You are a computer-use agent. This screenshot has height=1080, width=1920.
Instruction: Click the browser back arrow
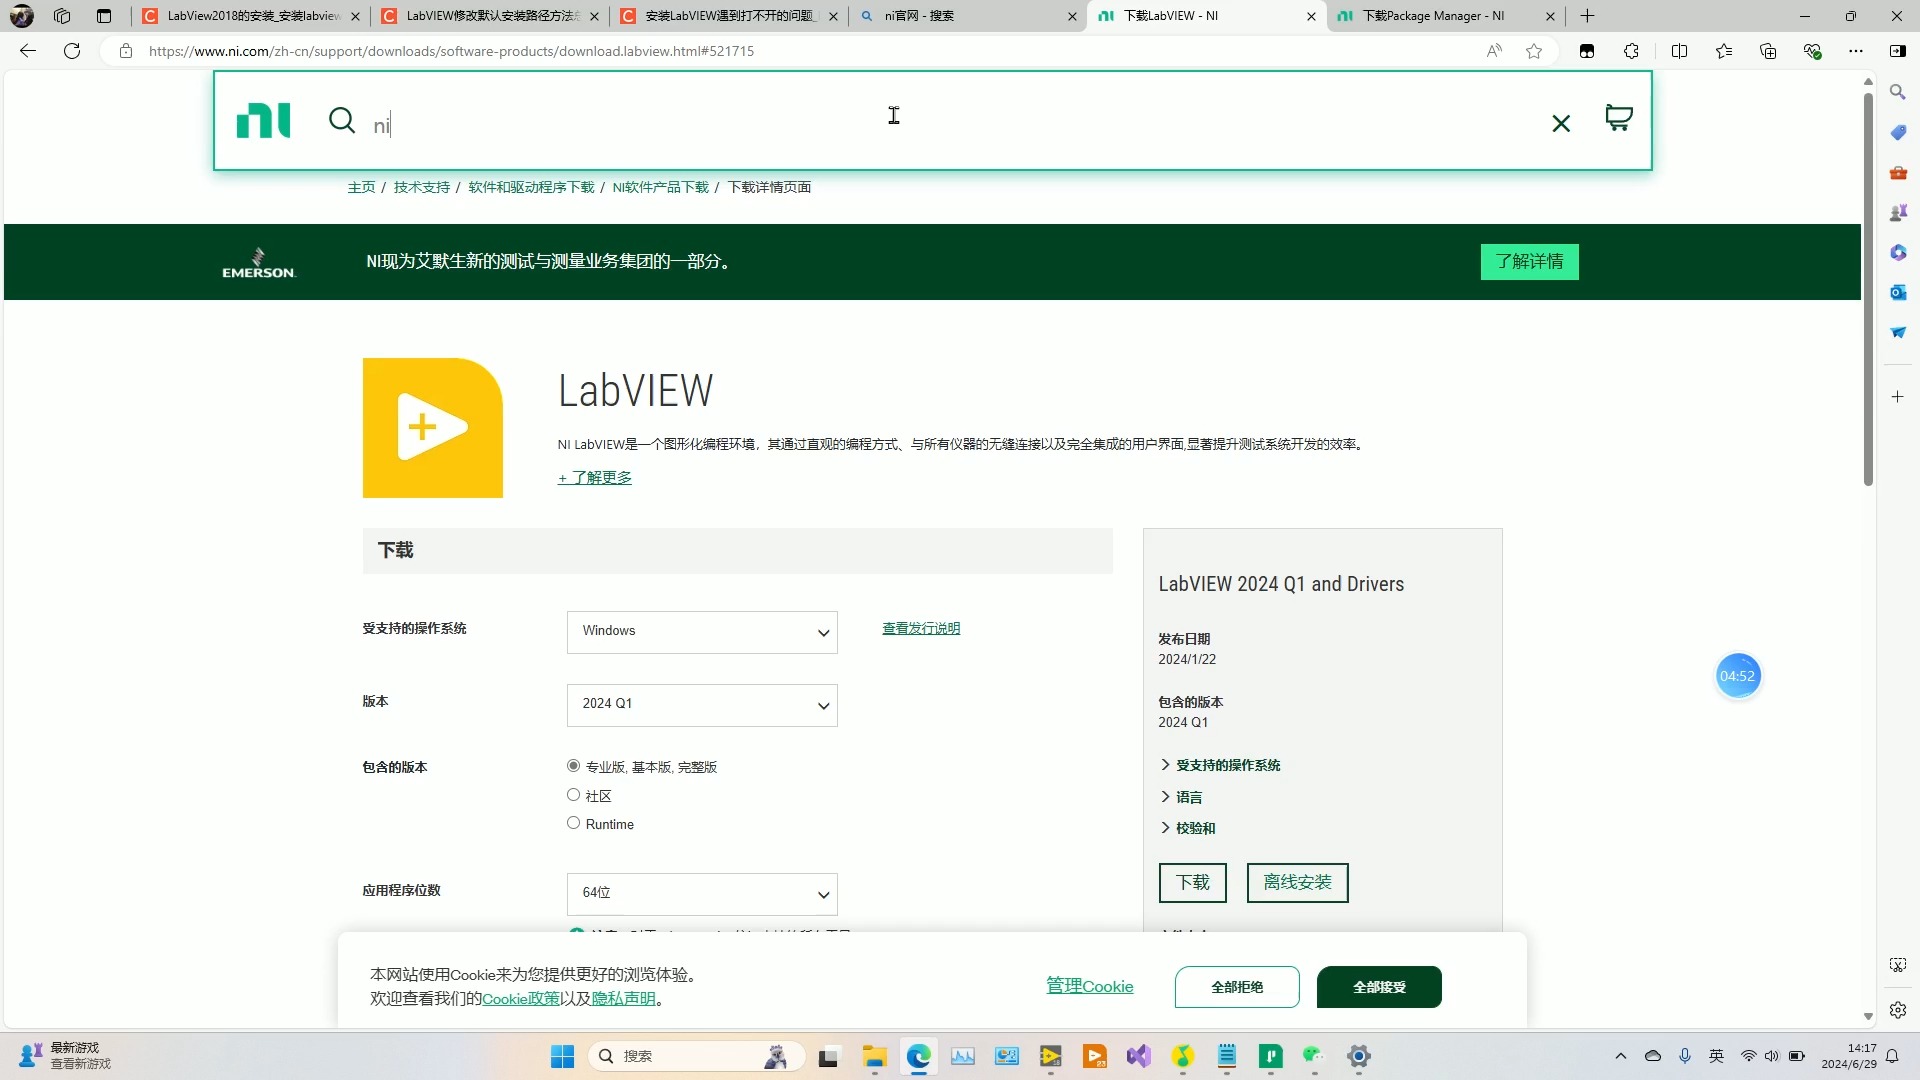(28, 51)
